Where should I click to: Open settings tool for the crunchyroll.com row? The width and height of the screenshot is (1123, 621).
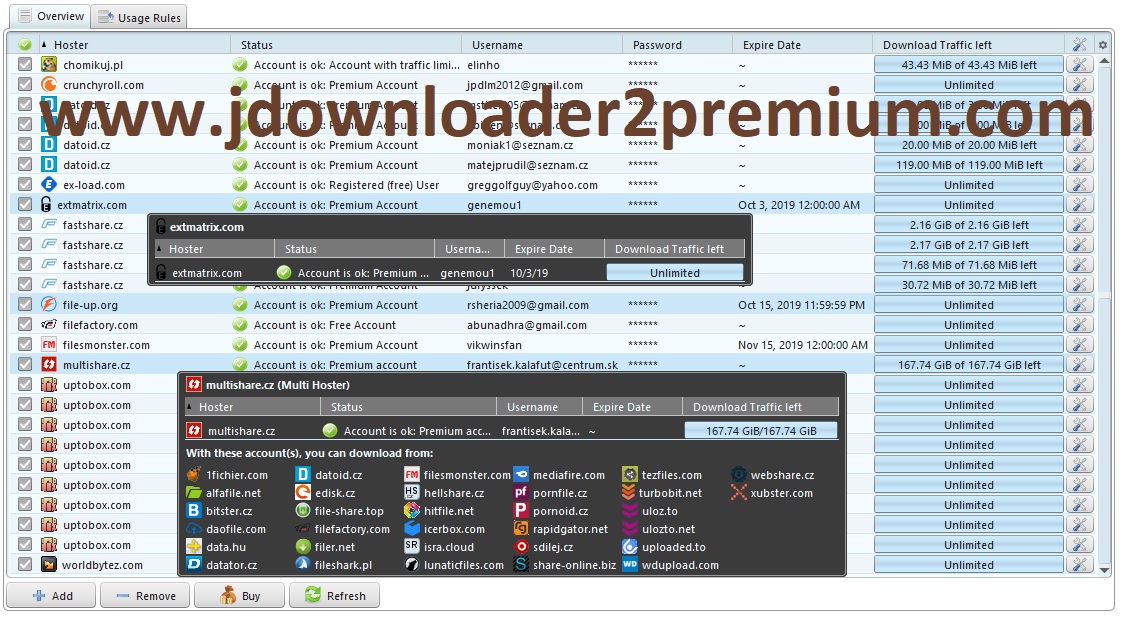[x=1079, y=85]
